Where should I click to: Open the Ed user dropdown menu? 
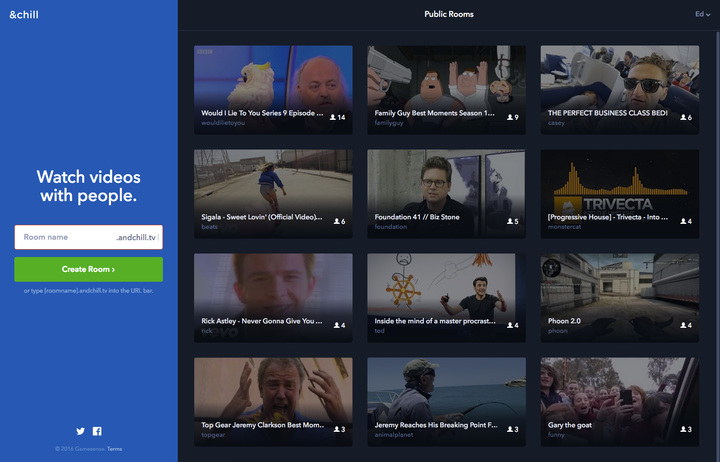pyautogui.click(x=702, y=14)
